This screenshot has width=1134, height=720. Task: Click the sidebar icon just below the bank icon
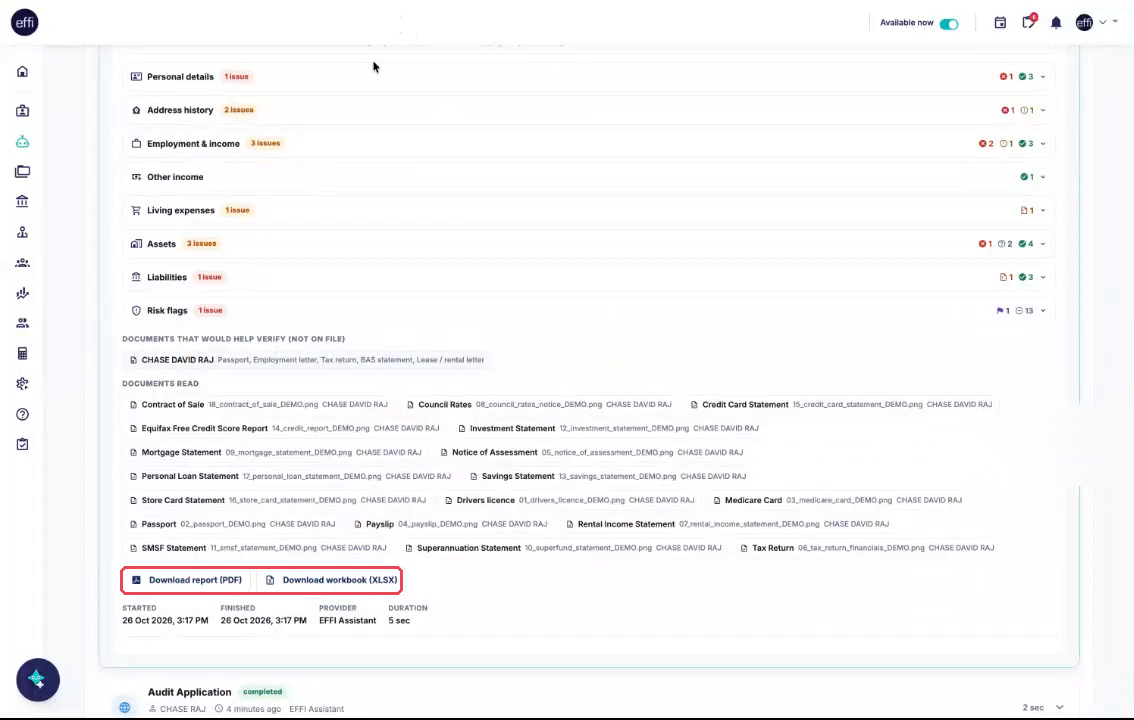[22, 232]
